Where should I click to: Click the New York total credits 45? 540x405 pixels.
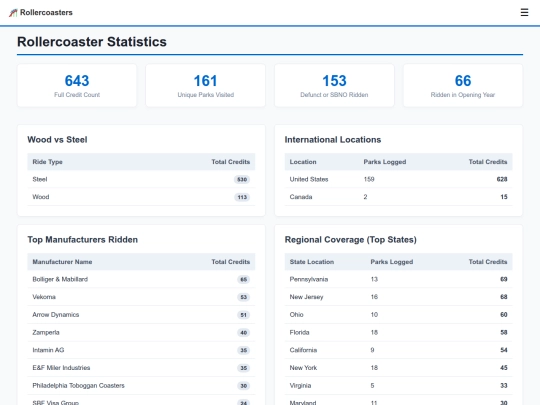point(504,368)
